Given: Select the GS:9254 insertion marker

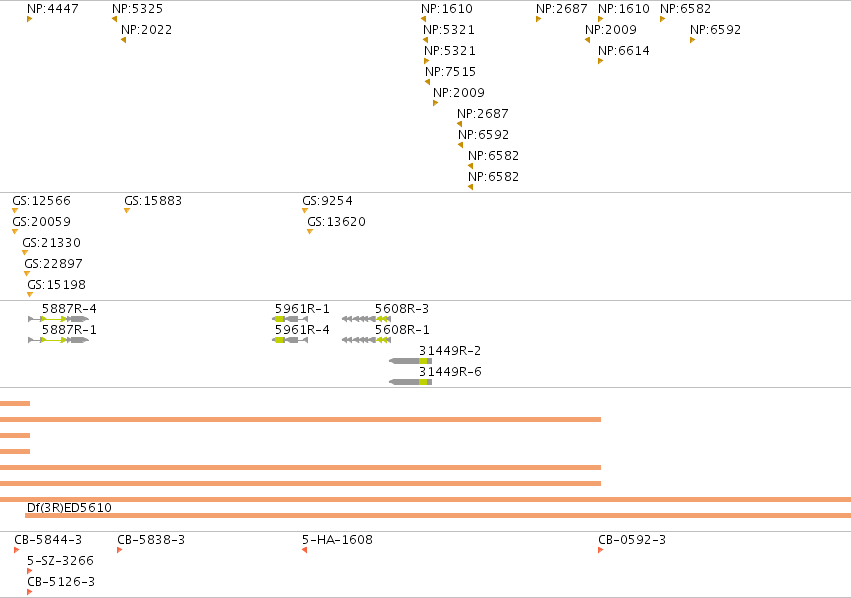Looking at the screenshot, I should [305, 211].
